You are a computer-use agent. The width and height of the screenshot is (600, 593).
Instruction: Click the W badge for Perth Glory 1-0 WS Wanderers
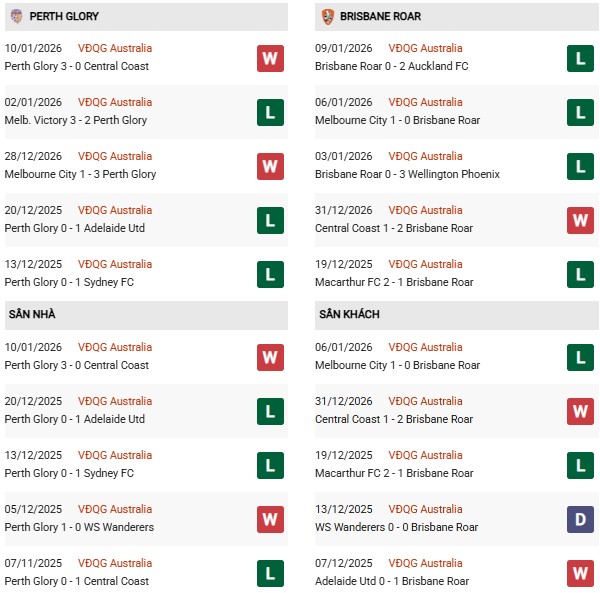270,519
